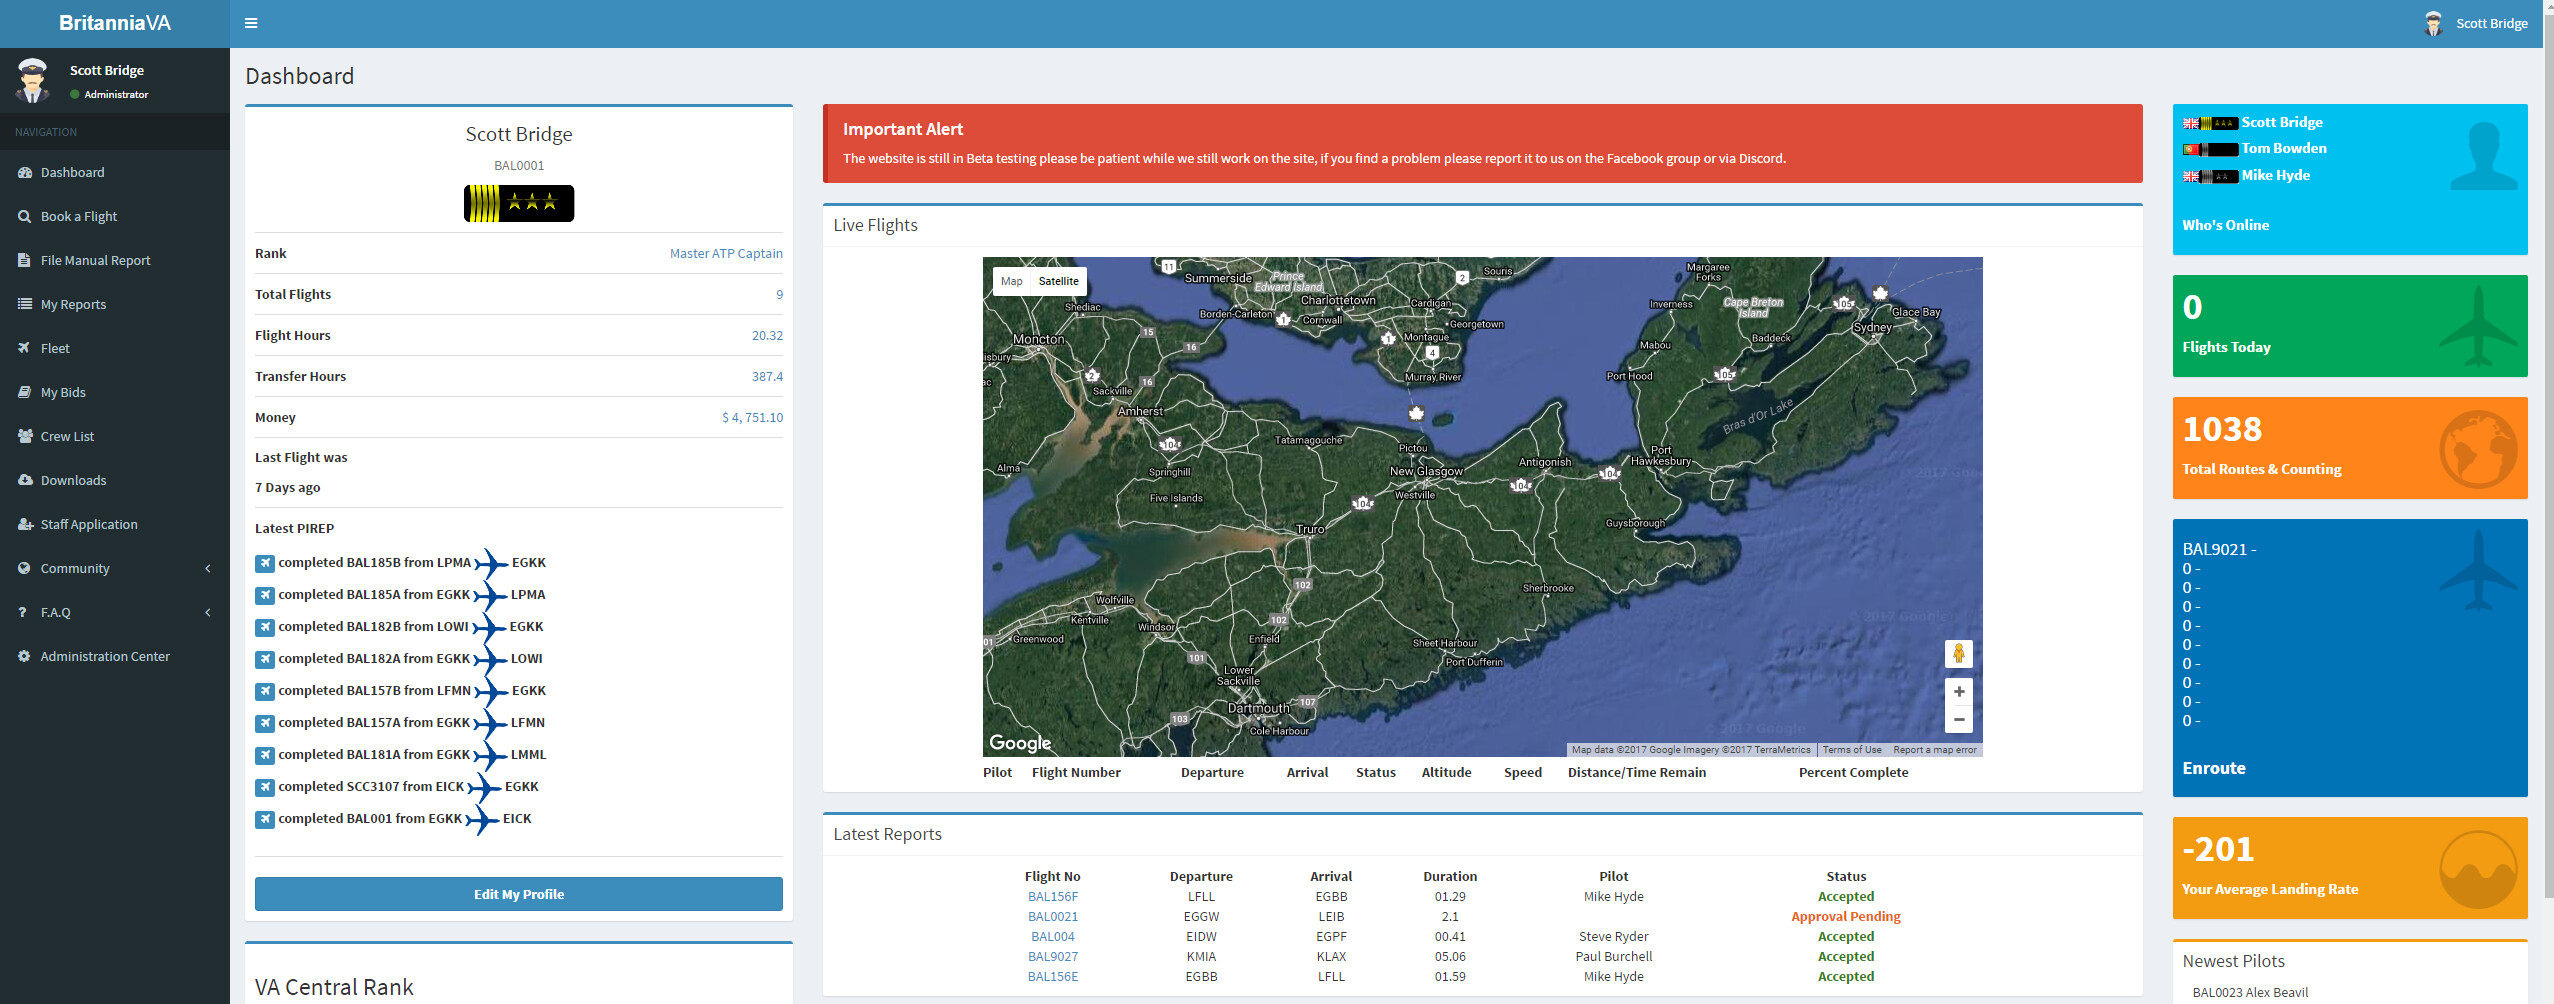Open flight report BAL156F link

[1052, 896]
